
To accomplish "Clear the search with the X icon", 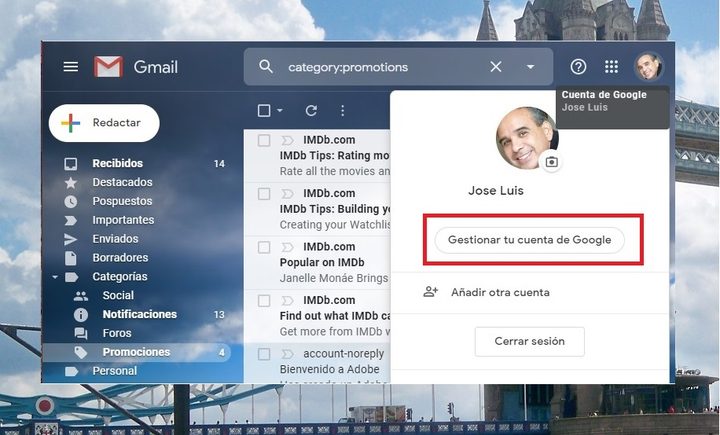I will (496, 67).
